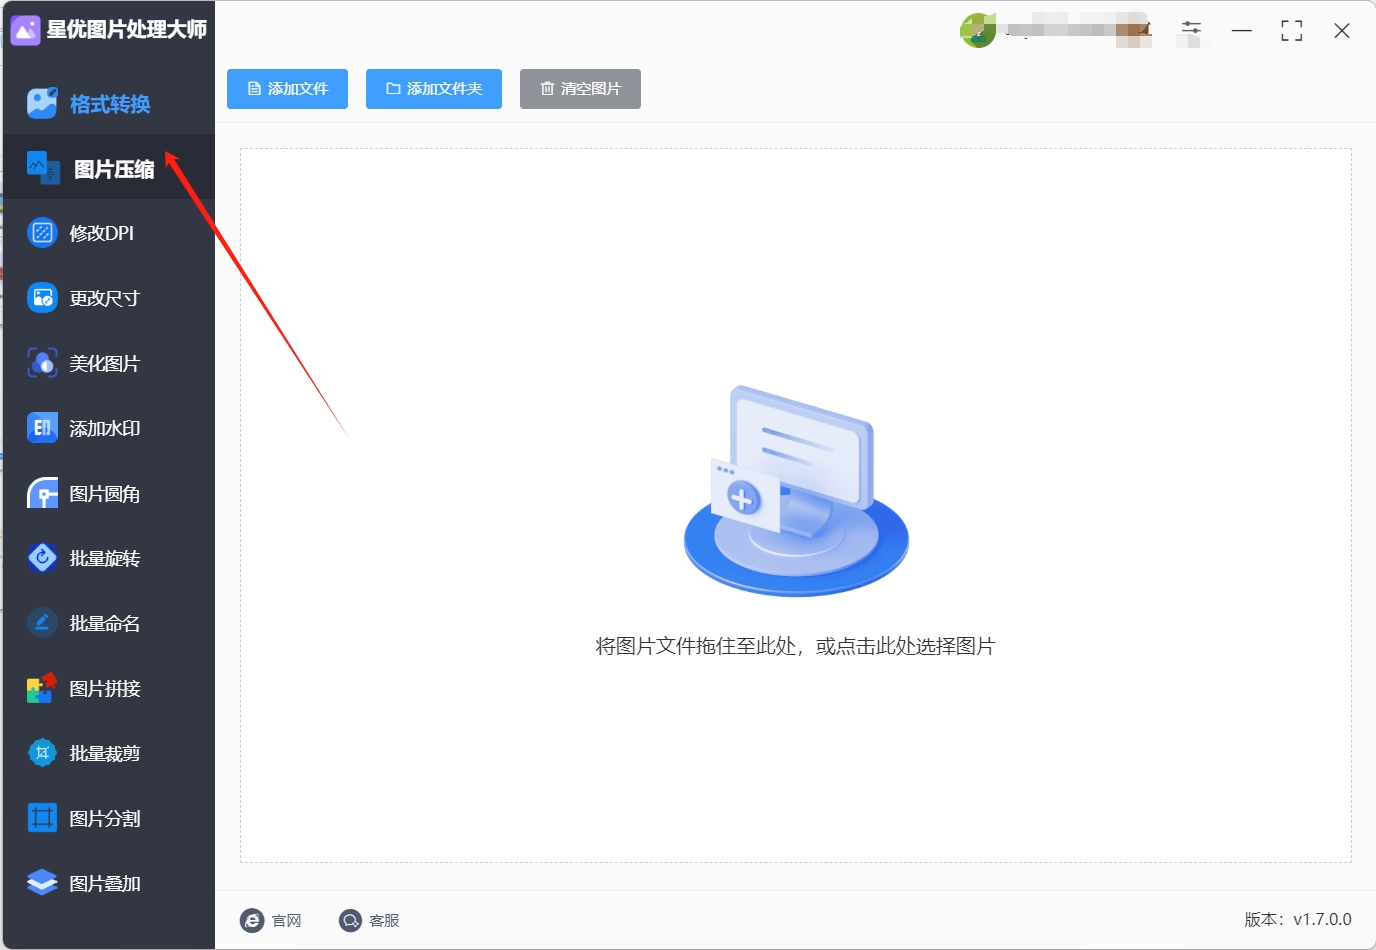Select 更改尺寸 in the sidebar
This screenshot has height=950, width=1376.
click(104, 298)
